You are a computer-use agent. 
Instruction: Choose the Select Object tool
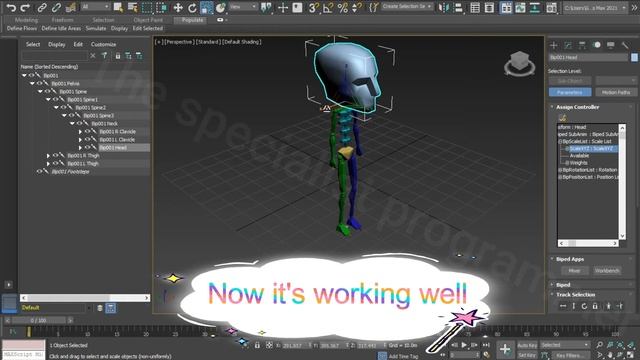tap(118, 7)
